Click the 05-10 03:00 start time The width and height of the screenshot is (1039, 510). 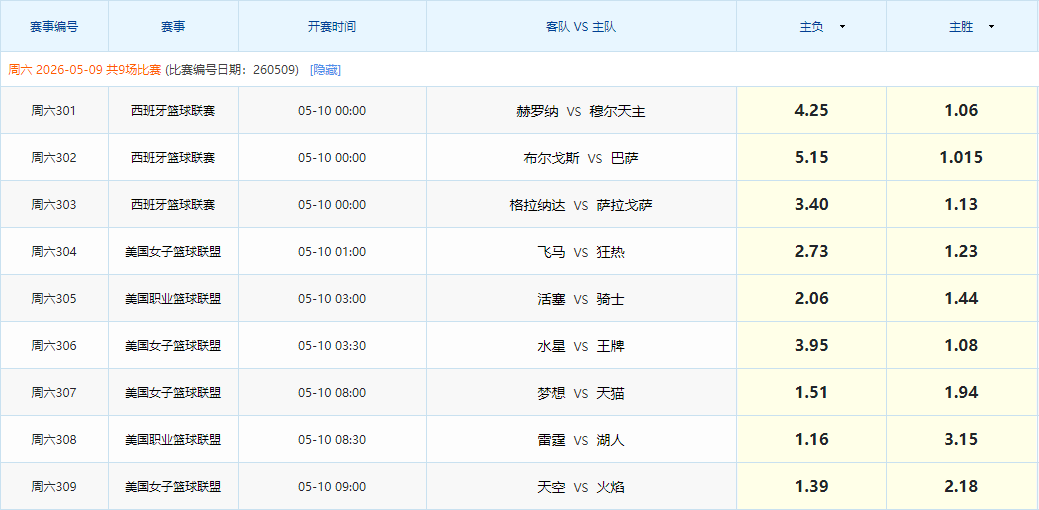pyautogui.click(x=332, y=299)
